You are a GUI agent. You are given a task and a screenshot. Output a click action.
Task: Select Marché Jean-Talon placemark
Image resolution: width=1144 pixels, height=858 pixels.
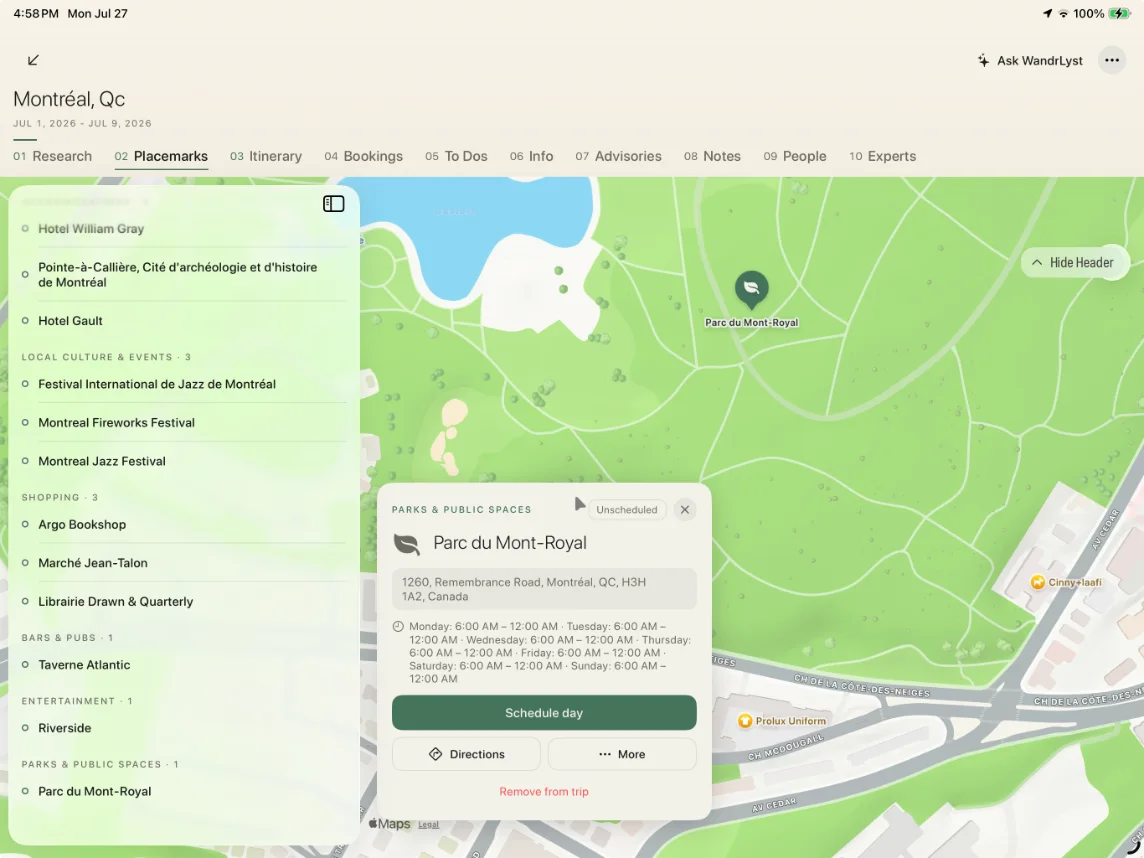[x=184, y=563]
